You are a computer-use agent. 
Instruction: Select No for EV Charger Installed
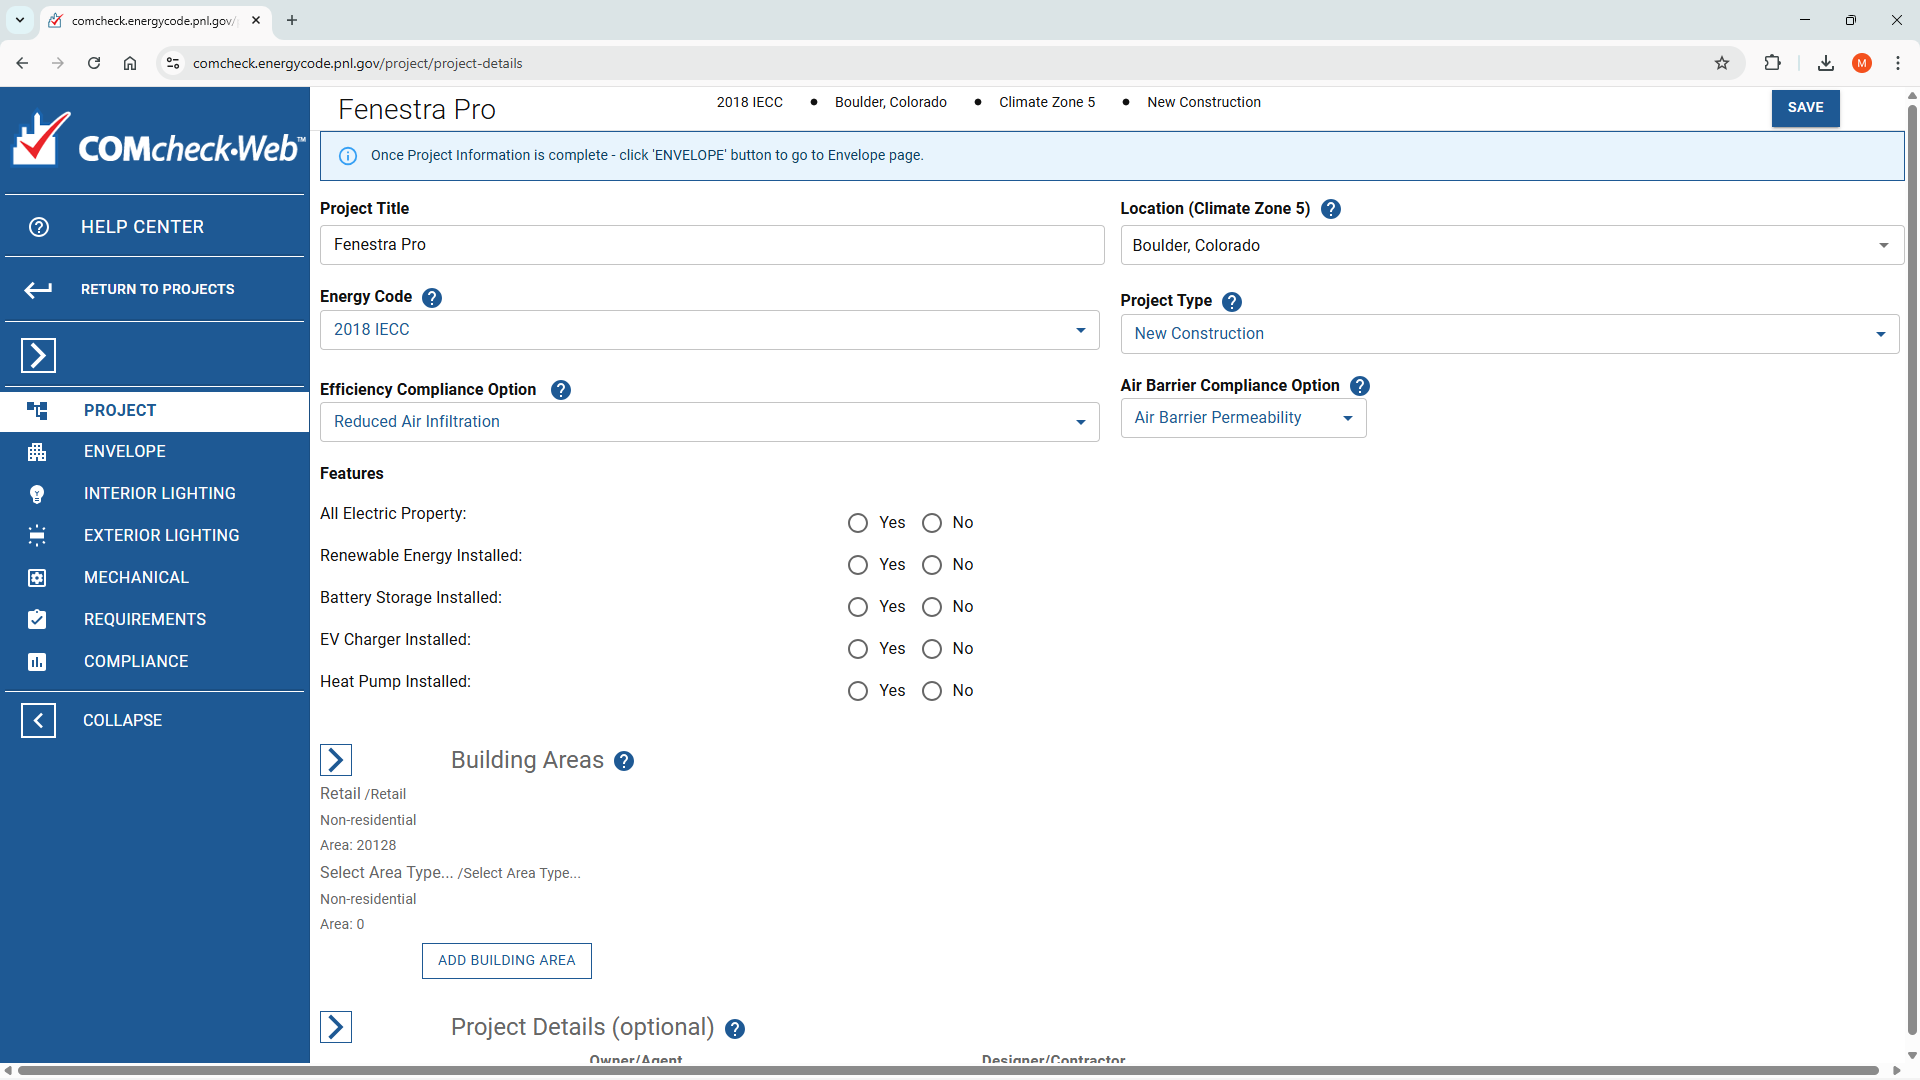point(932,649)
